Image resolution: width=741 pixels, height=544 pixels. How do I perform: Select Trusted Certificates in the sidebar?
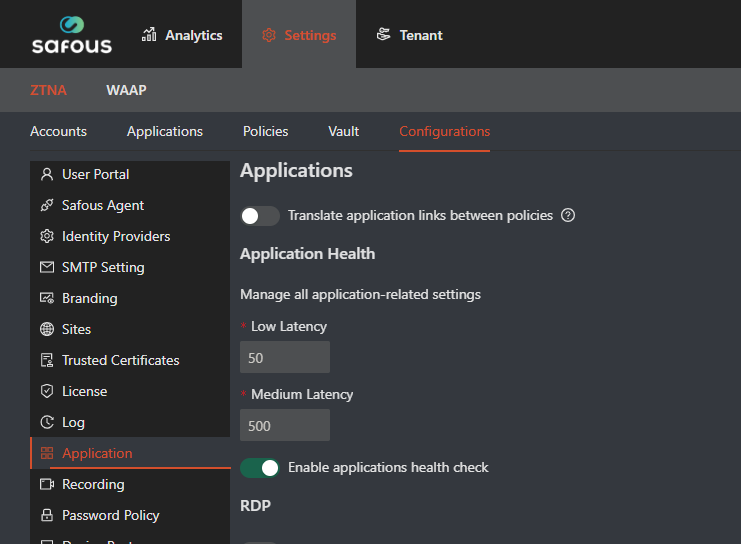pyautogui.click(x=120, y=360)
